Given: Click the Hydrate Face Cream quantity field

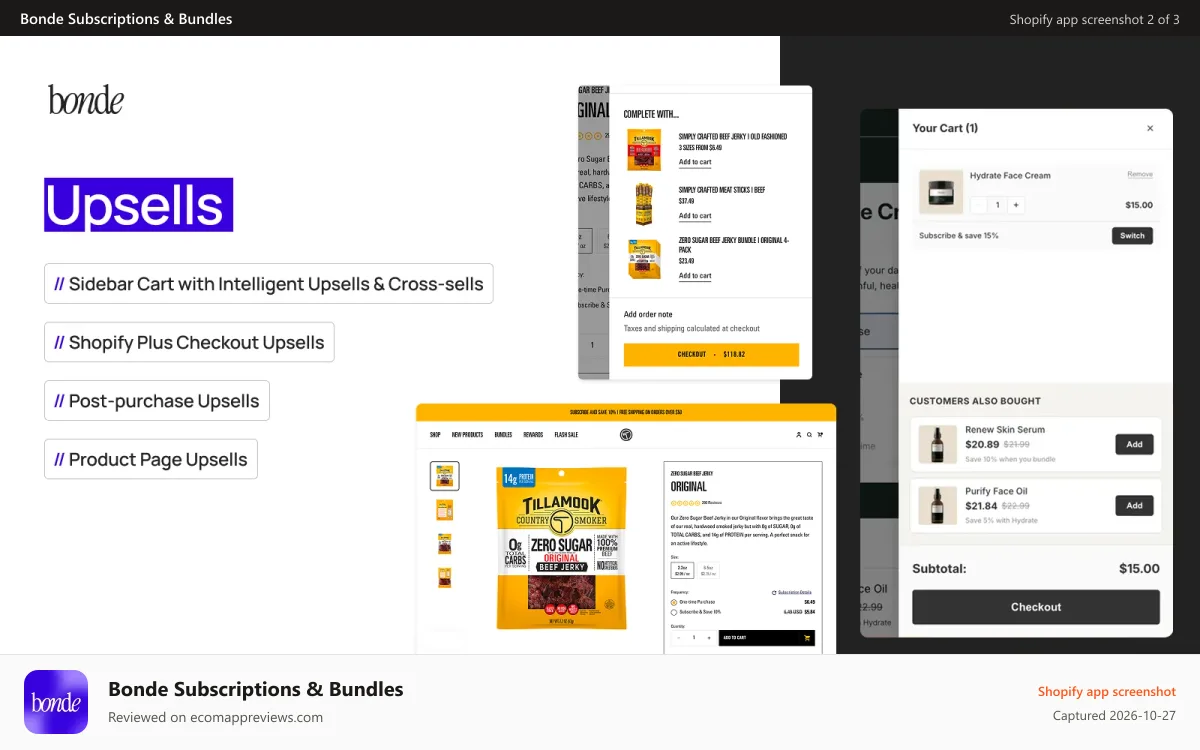Looking at the screenshot, I should pos(997,205).
